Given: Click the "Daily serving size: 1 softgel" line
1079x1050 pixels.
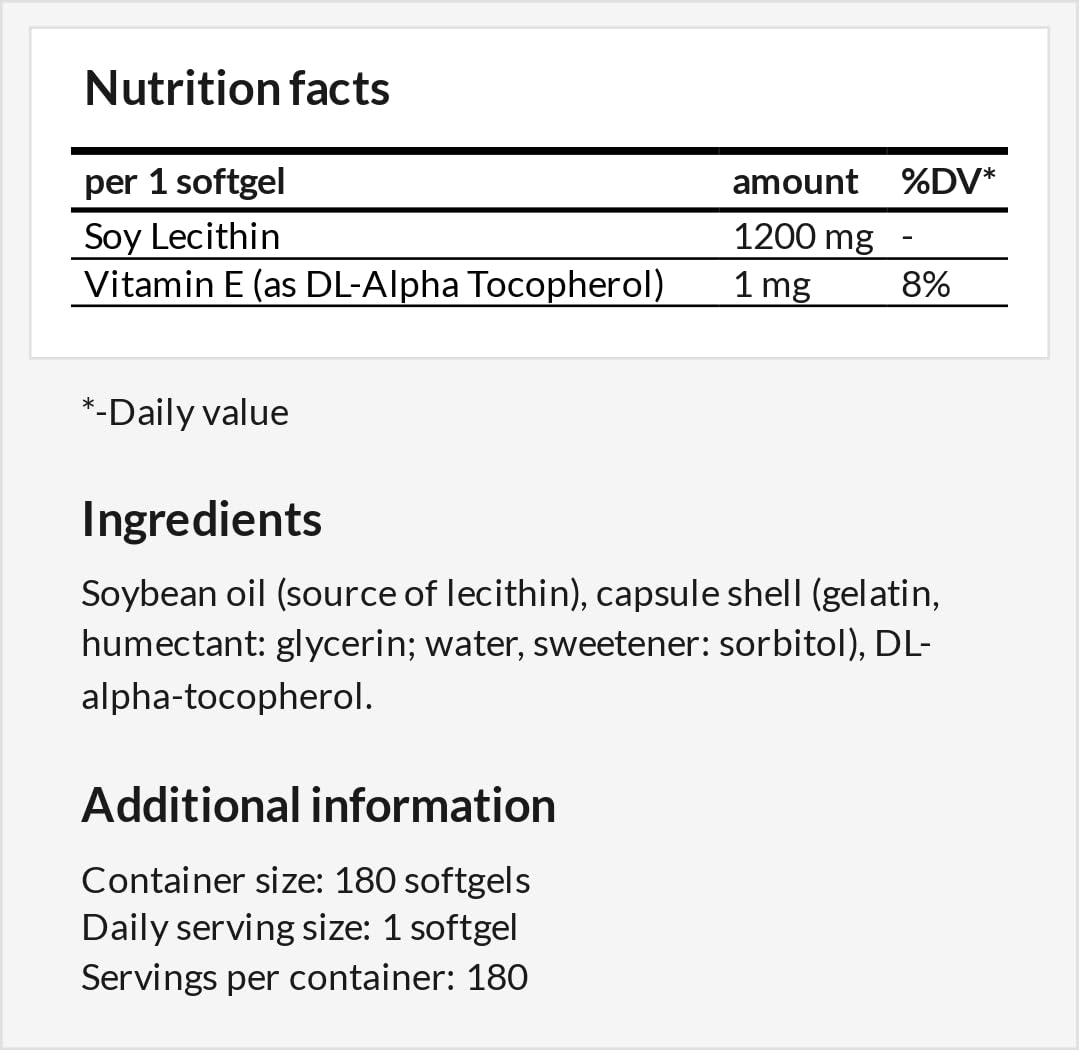Looking at the screenshot, I should (300, 928).
